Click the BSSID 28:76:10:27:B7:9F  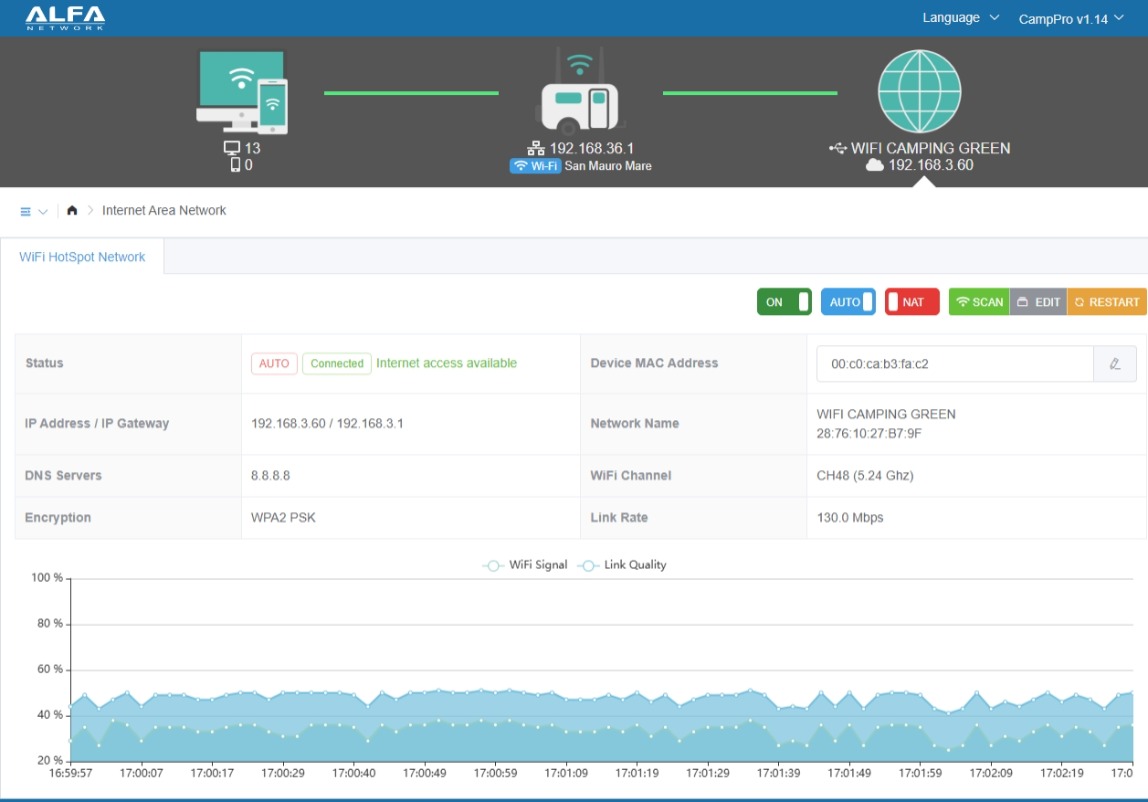point(869,434)
